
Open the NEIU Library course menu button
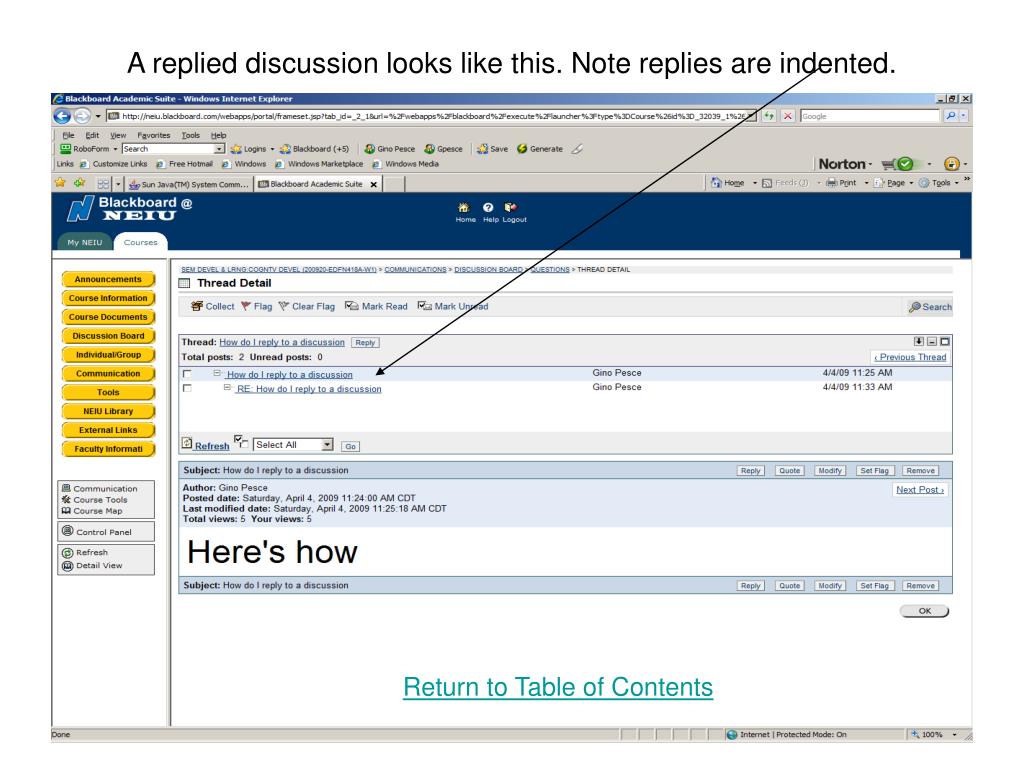point(108,411)
